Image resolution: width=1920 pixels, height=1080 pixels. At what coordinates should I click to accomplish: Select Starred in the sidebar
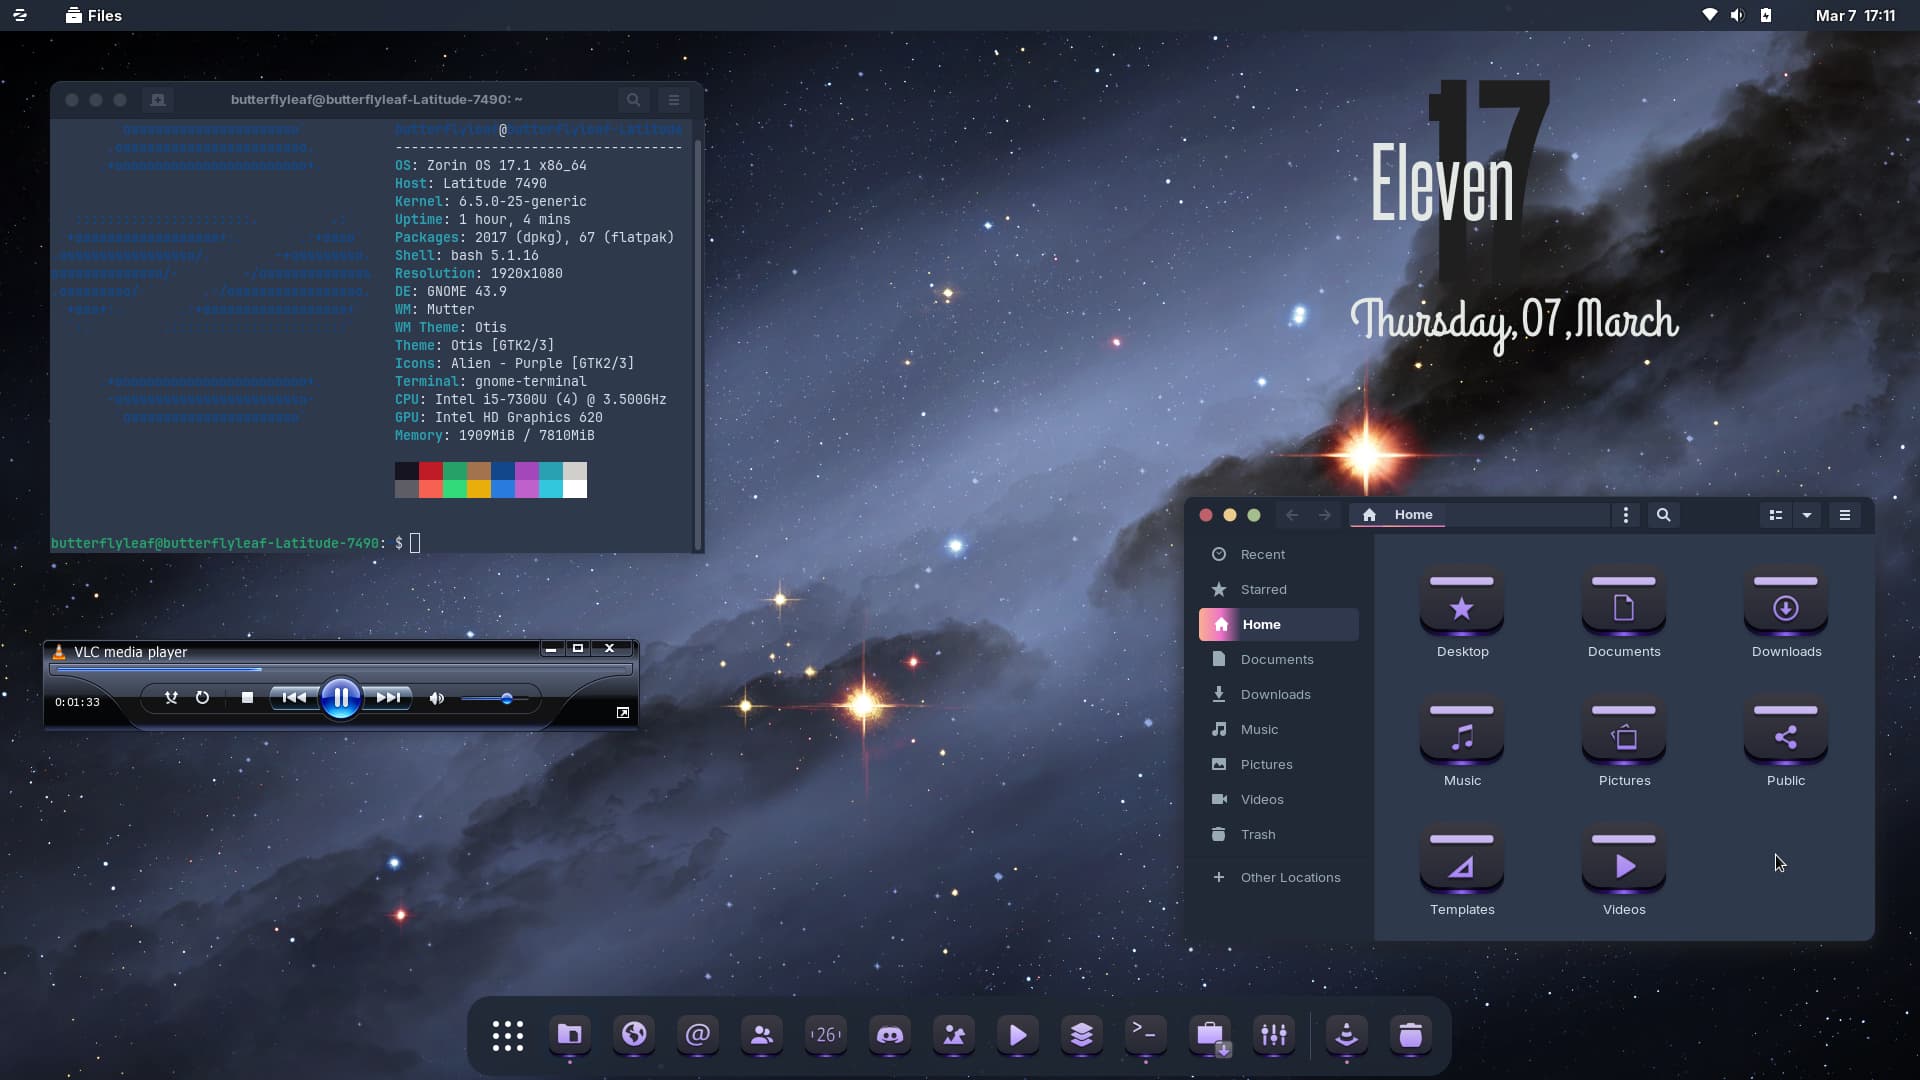(1278, 589)
